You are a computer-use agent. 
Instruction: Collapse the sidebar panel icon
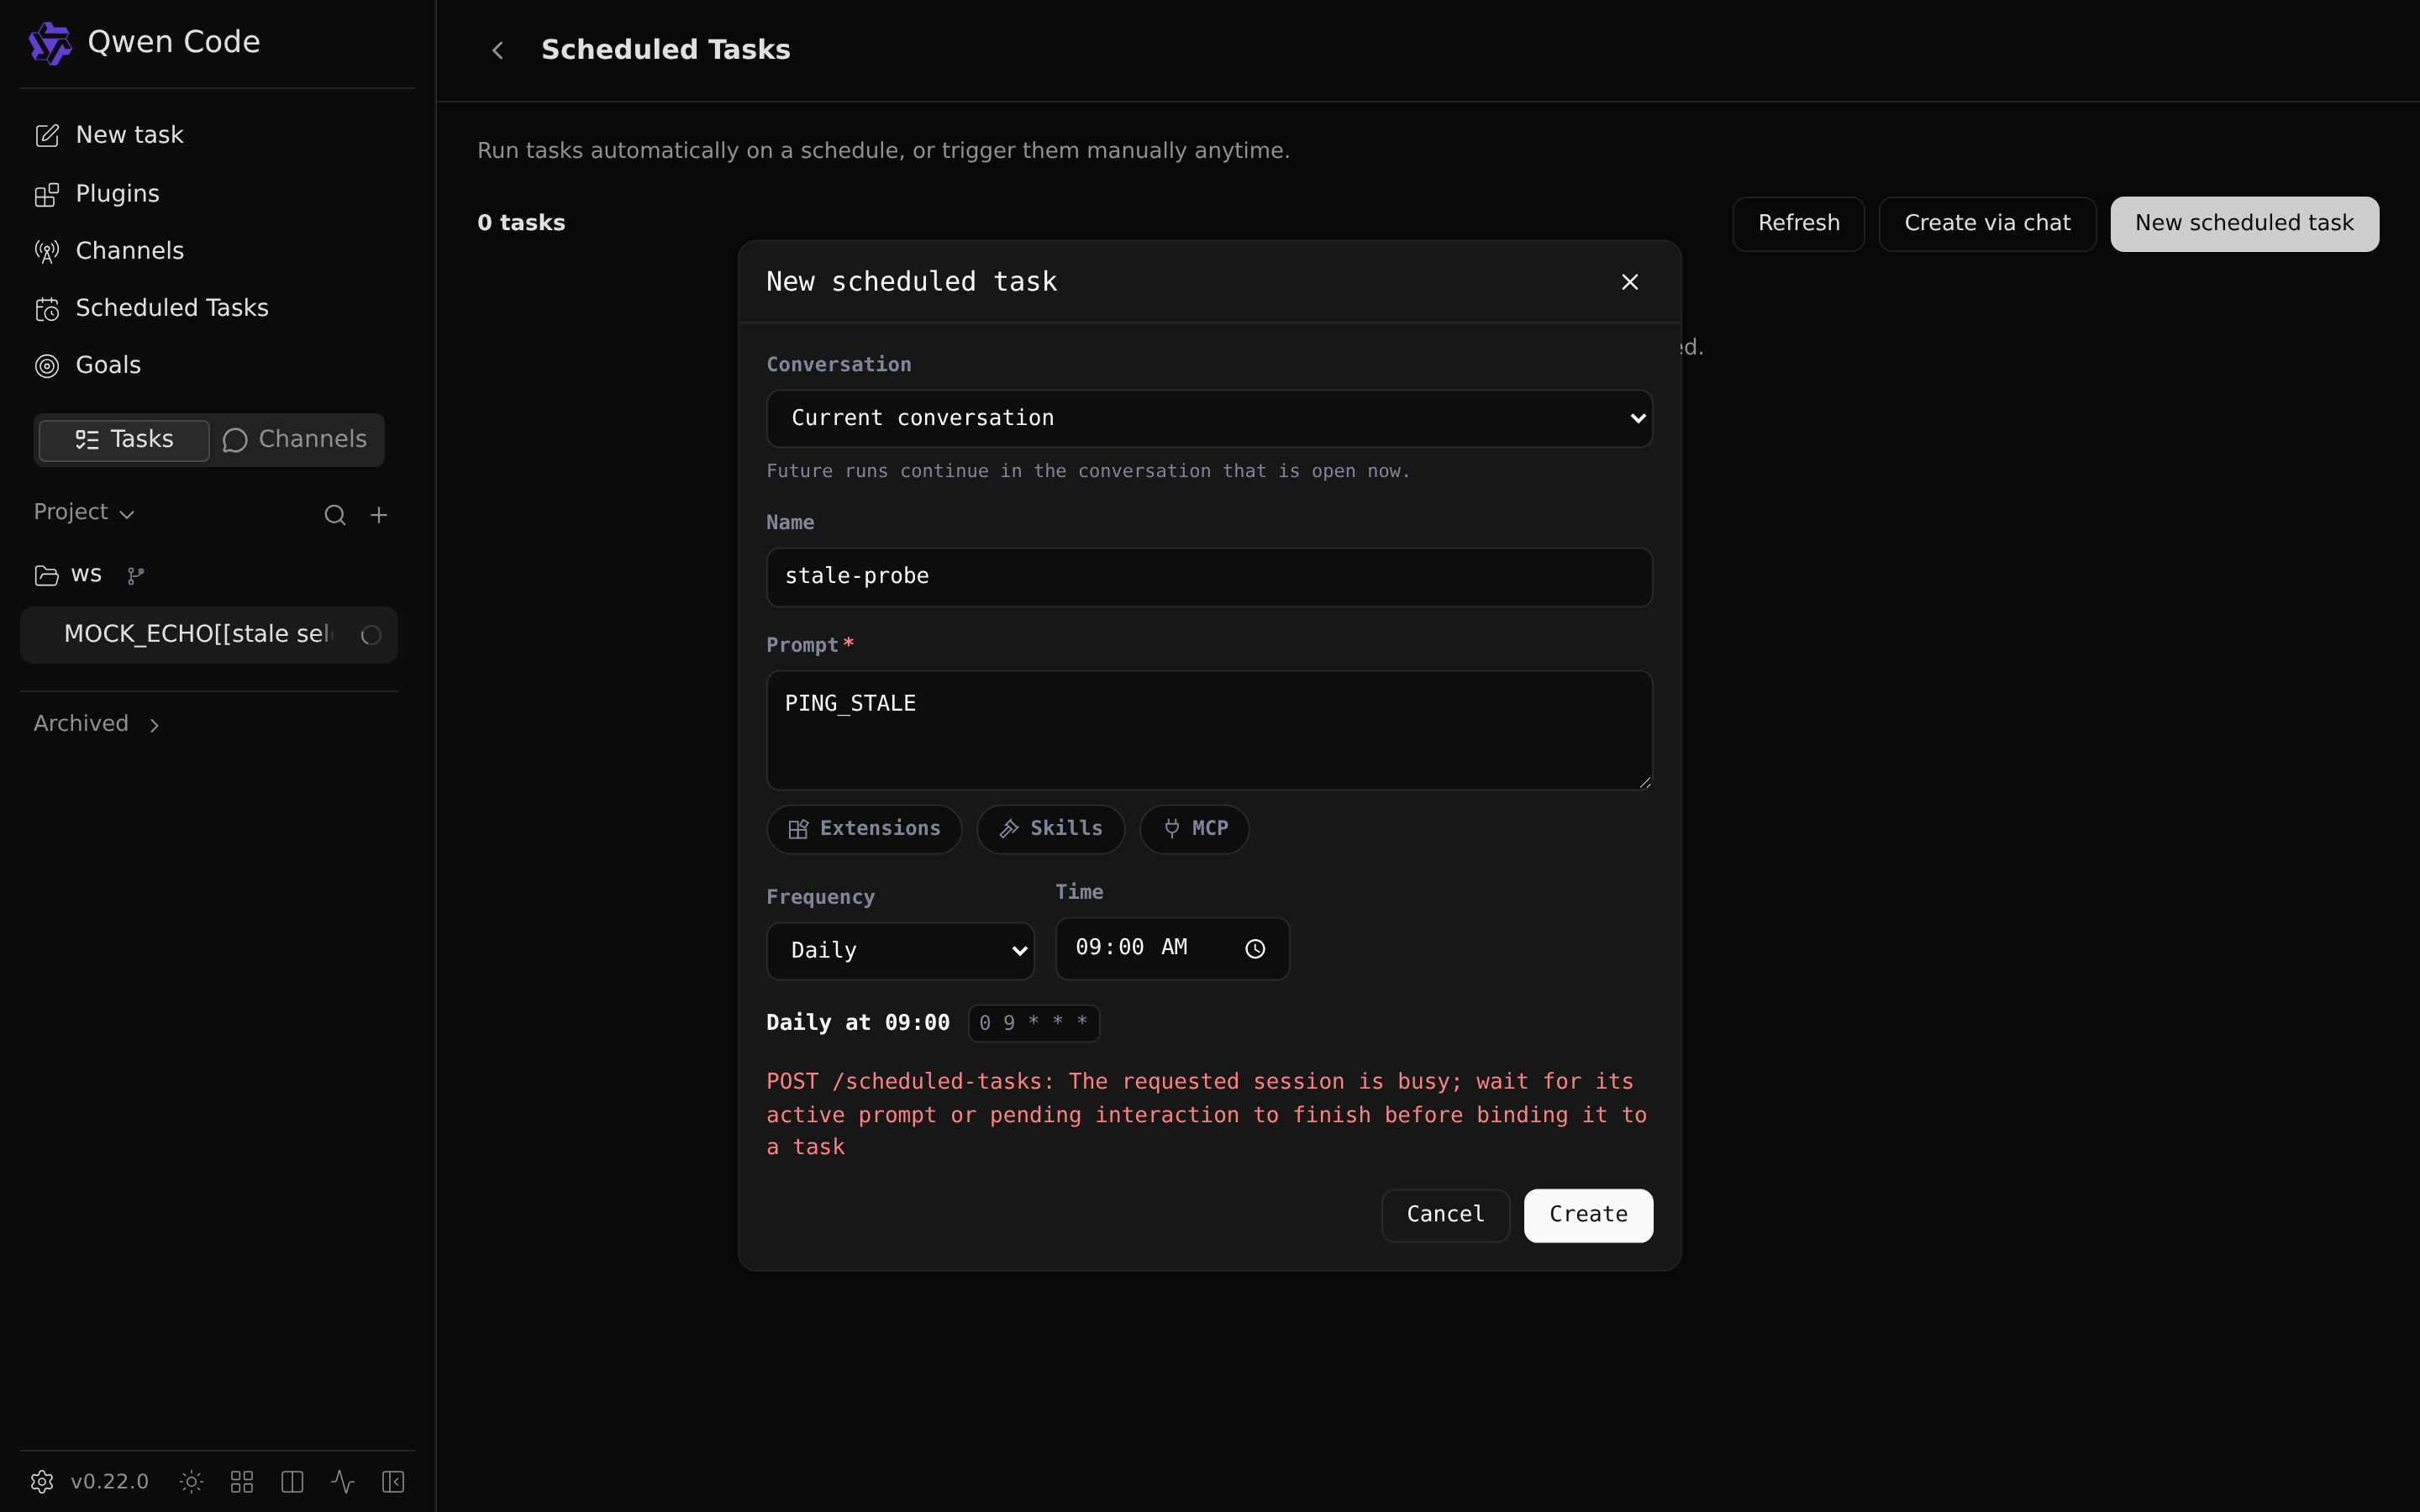(x=393, y=1481)
